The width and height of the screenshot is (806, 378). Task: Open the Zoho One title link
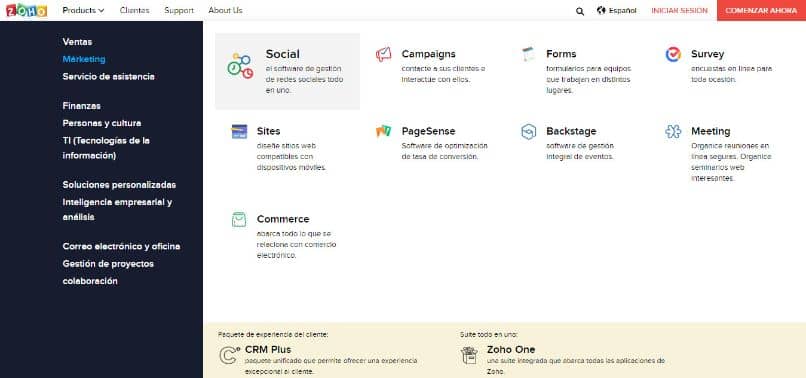tap(511, 350)
